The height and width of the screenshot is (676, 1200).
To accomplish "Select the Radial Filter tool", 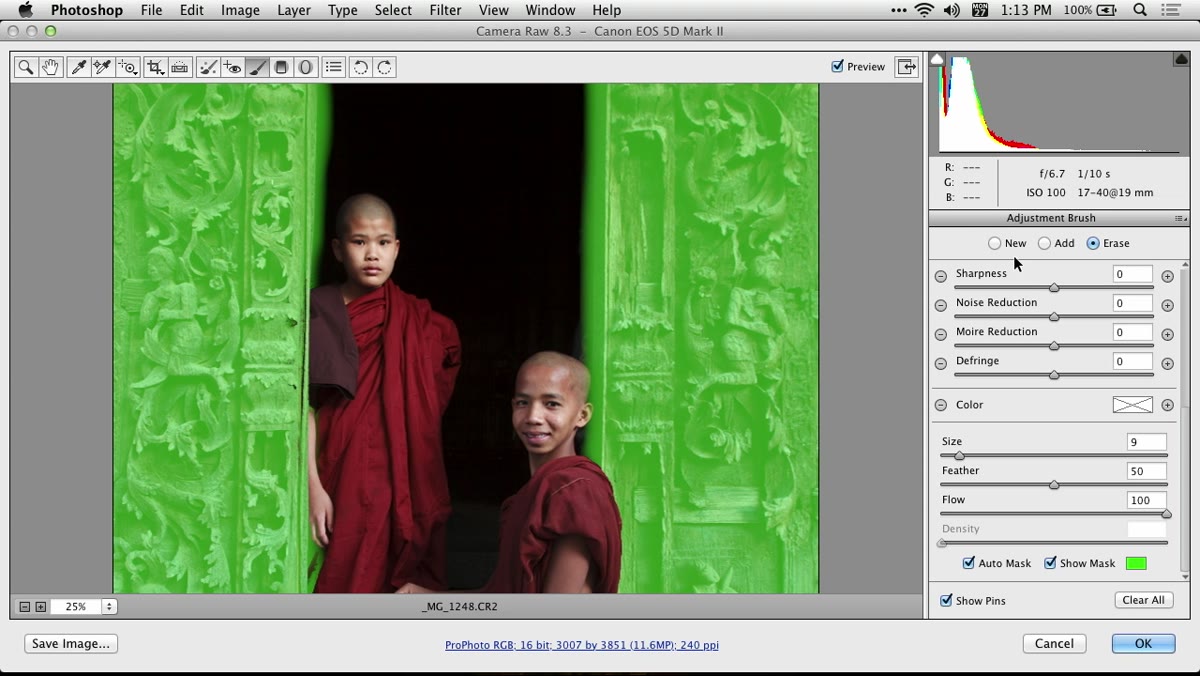I will [x=306, y=67].
